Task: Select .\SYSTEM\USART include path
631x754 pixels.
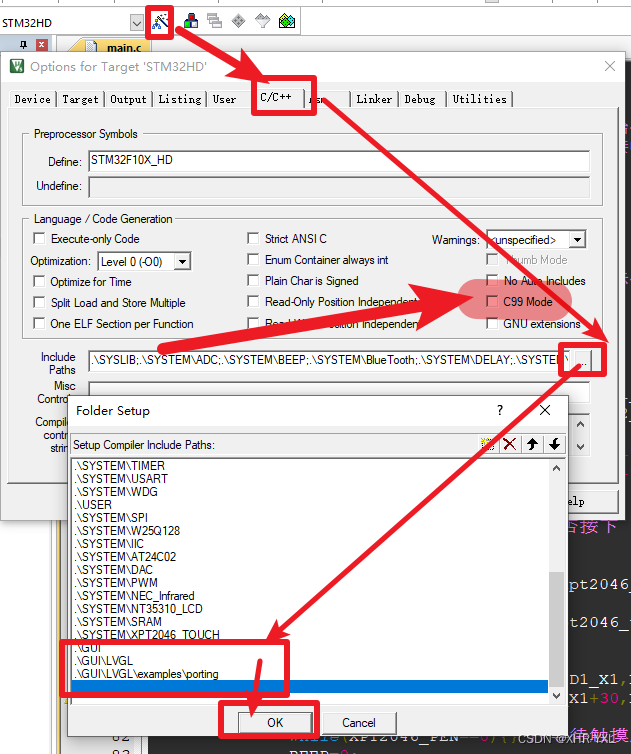Action: coord(310,478)
